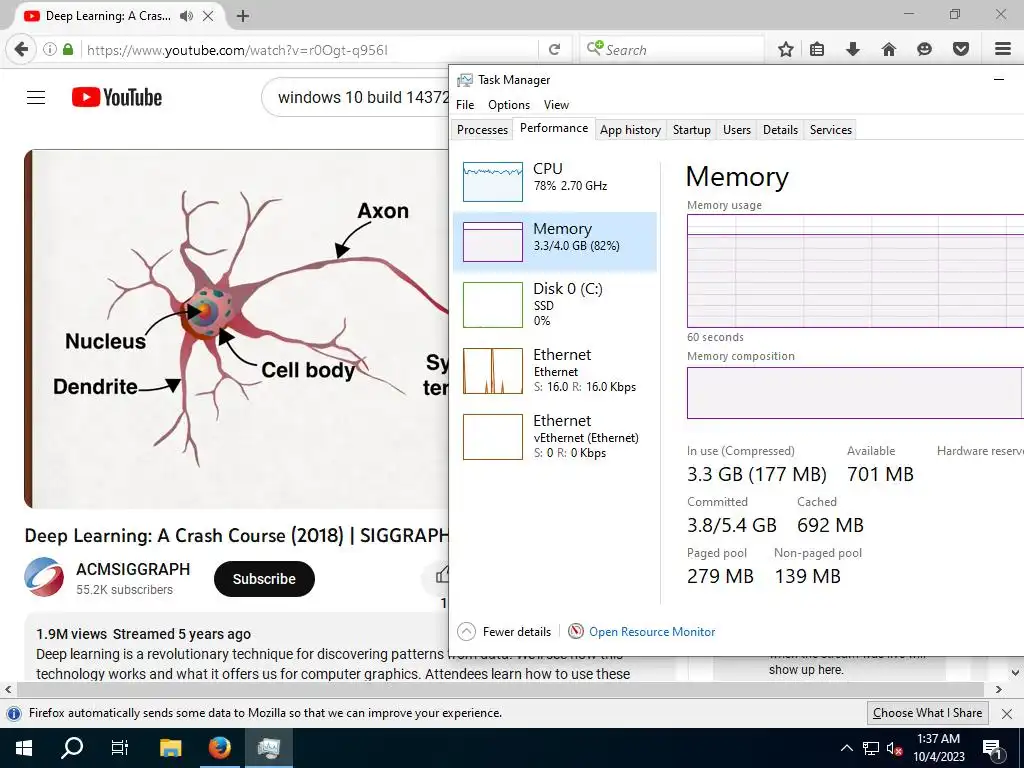Click the site information icon in address bar

click(50, 50)
